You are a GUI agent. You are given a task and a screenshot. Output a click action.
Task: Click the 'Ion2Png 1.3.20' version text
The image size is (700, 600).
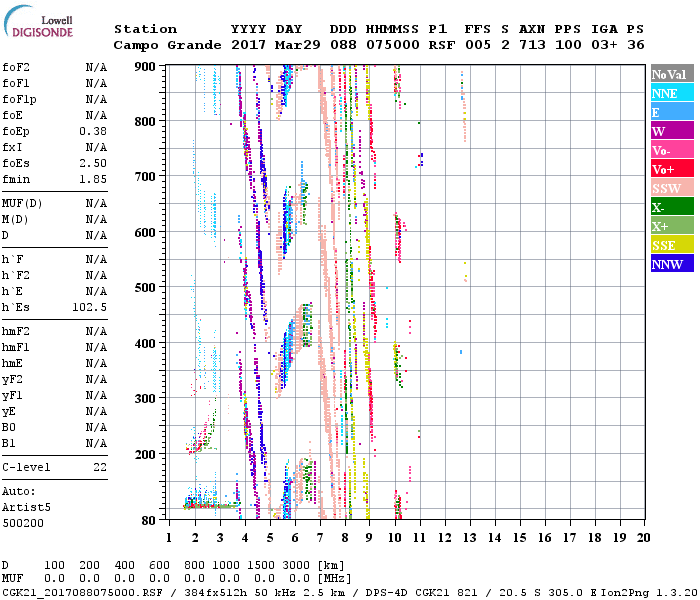click(x=650, y=592)
